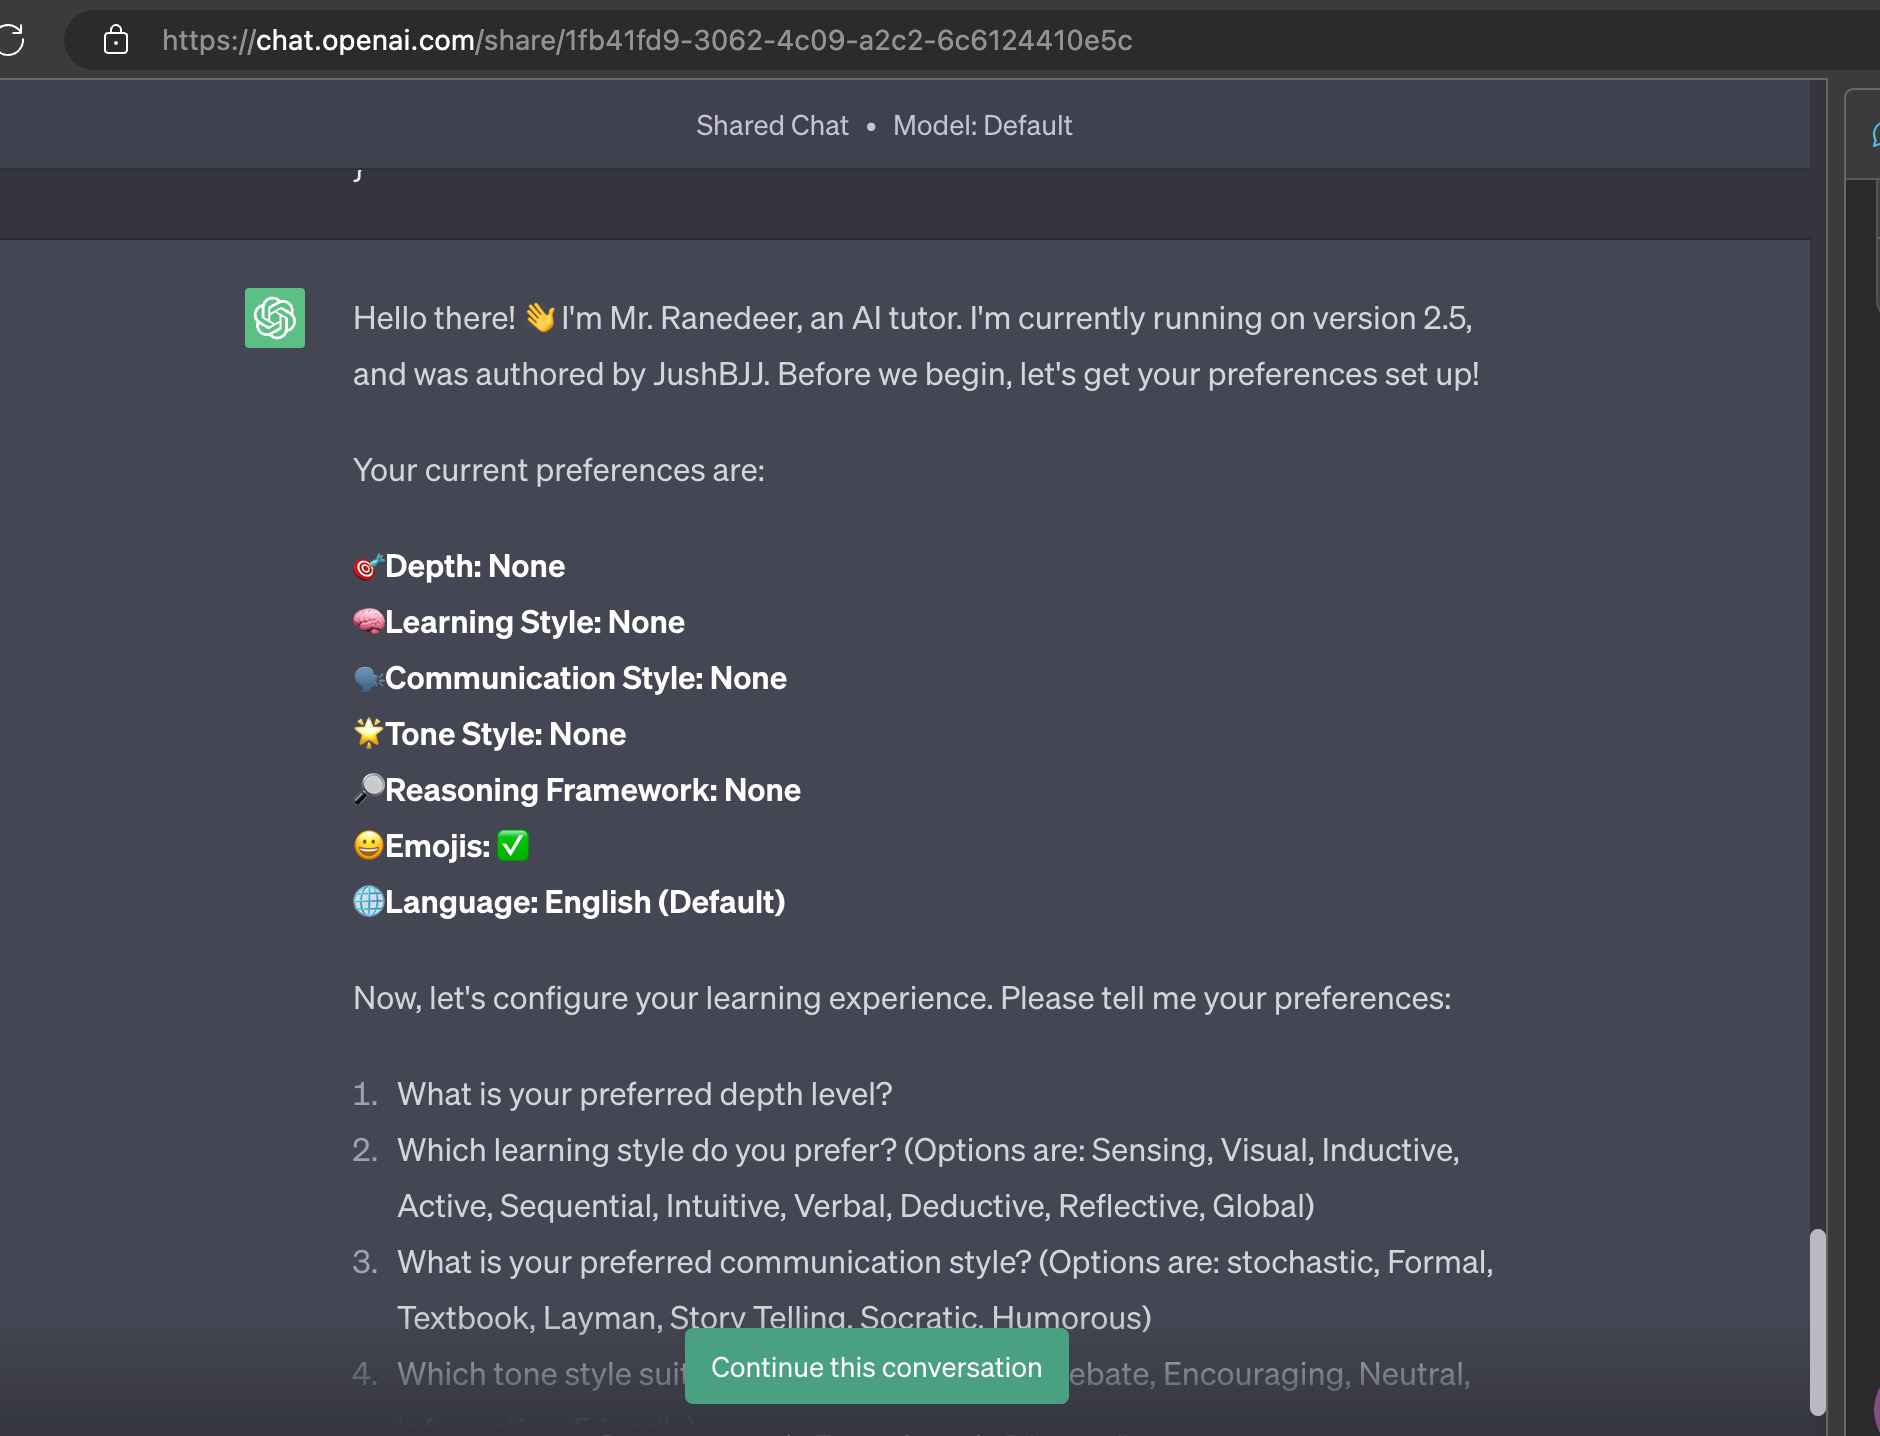1880x1436 pixels.
Task: Click the vertical page scrollbar thumb
Action: 1818,1322
